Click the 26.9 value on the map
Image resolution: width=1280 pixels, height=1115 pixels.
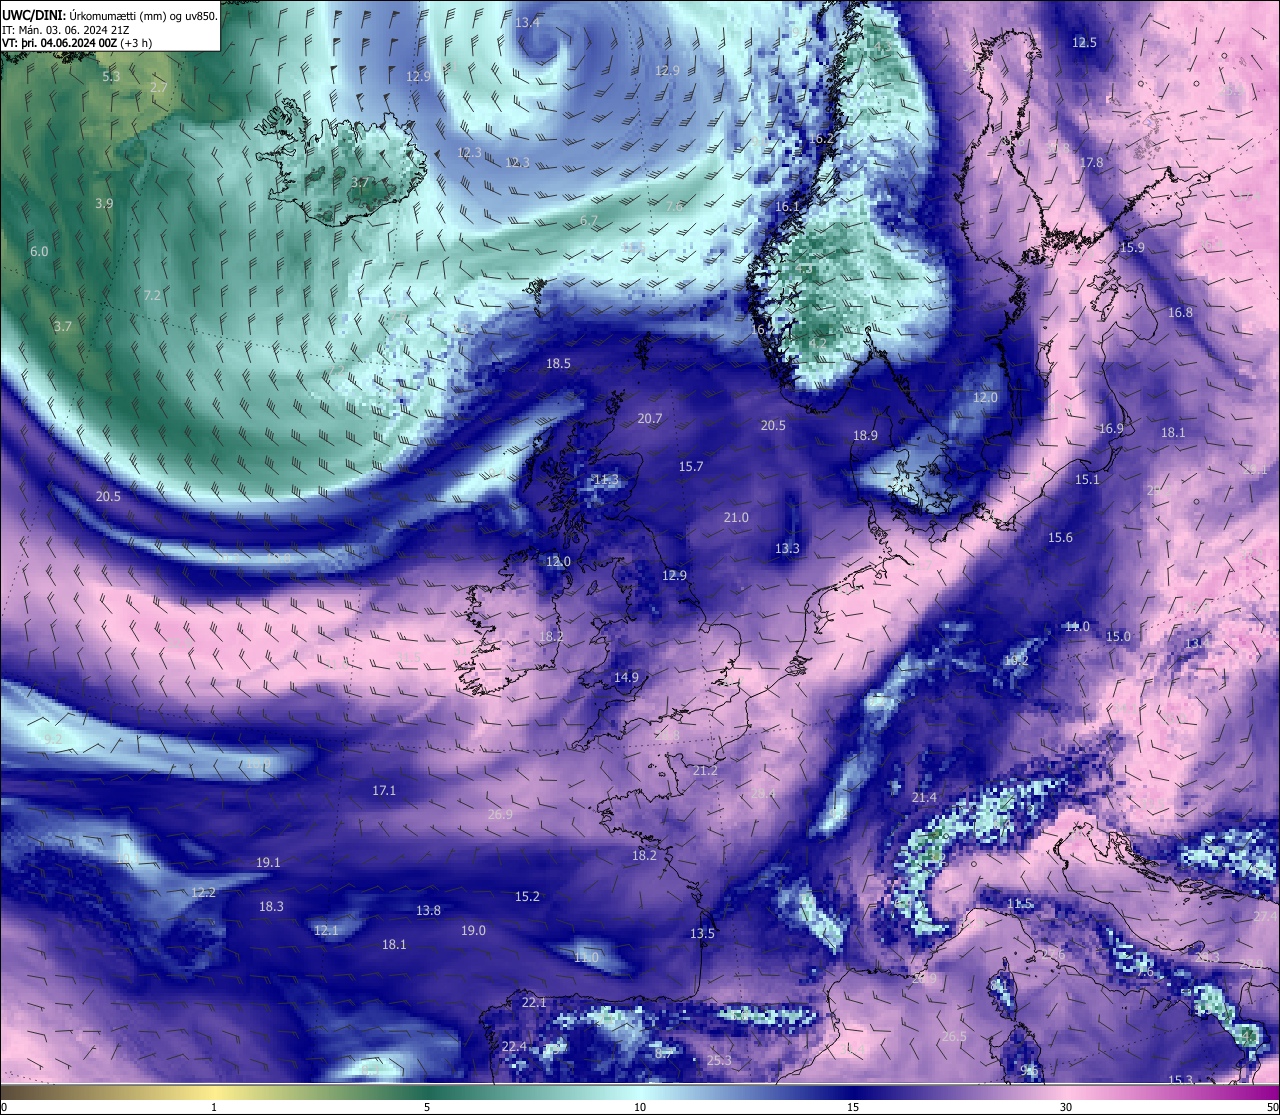pos(500,814)
